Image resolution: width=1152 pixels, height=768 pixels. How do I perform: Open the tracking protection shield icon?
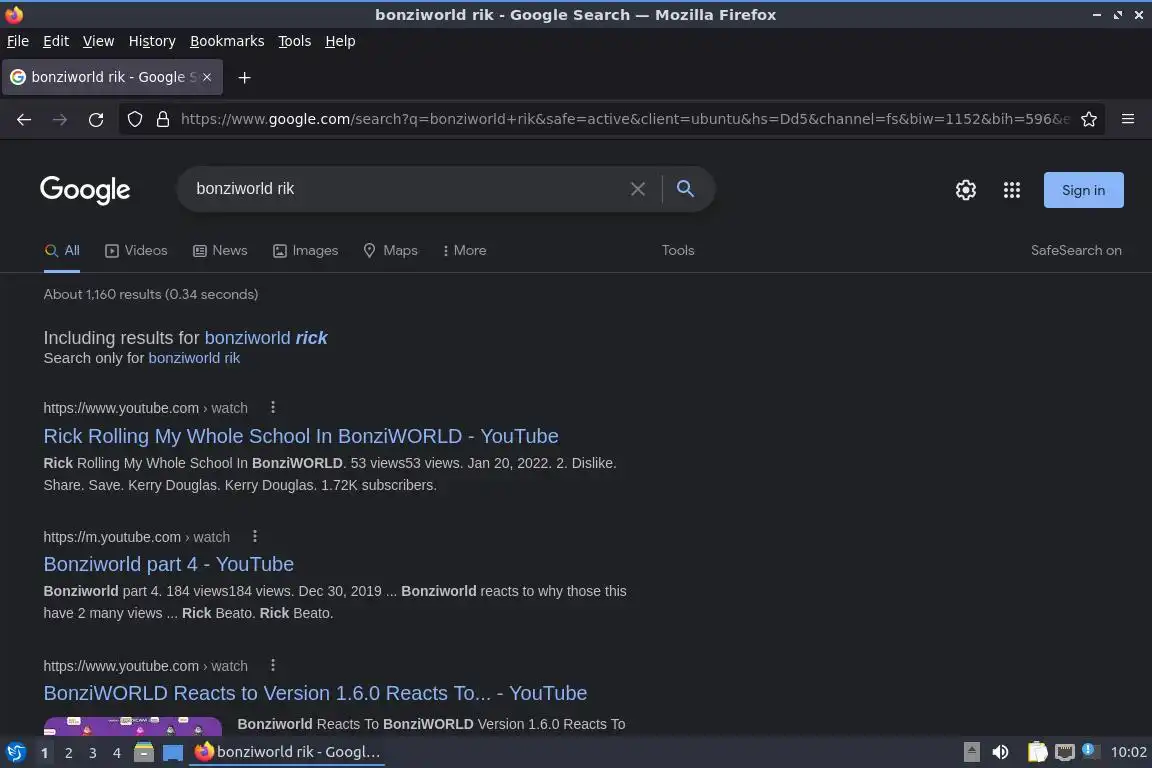pos(135,119)
